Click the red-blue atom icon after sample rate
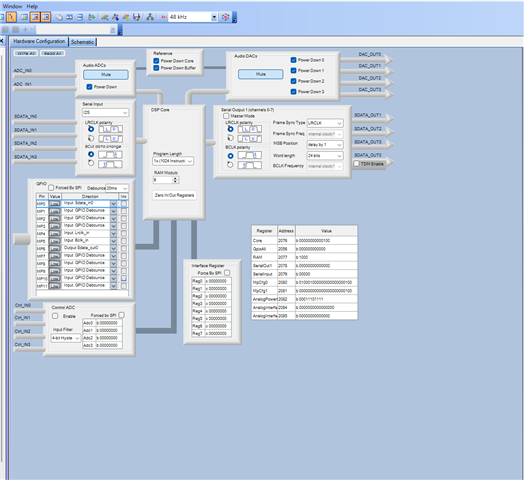This screenshot has height=480, width=524. point(226,17)
